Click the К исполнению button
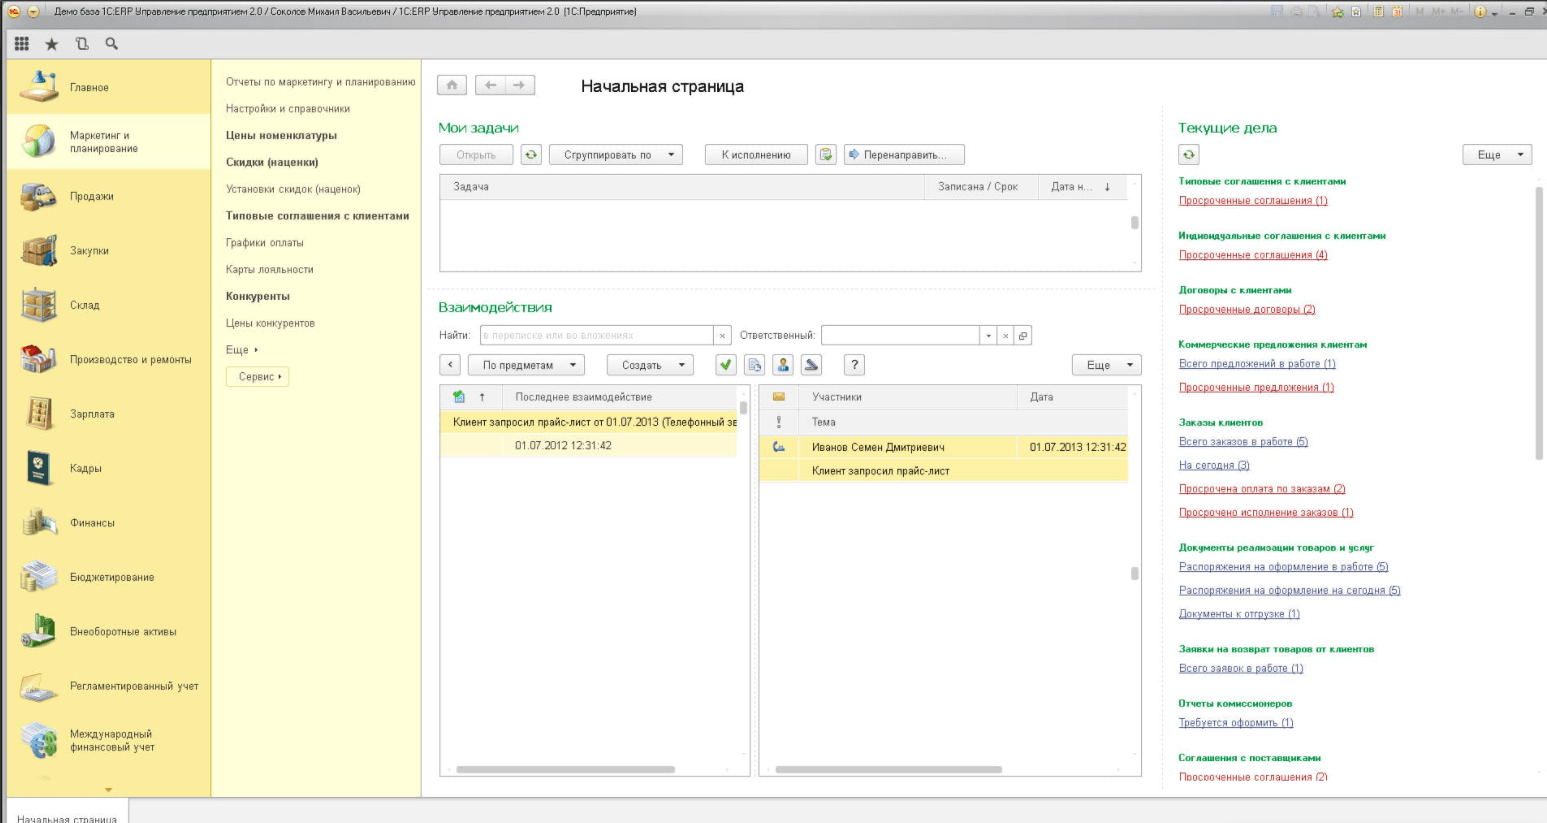The image size is (1547, 823). pyautogui.click(x=756, y=155)
